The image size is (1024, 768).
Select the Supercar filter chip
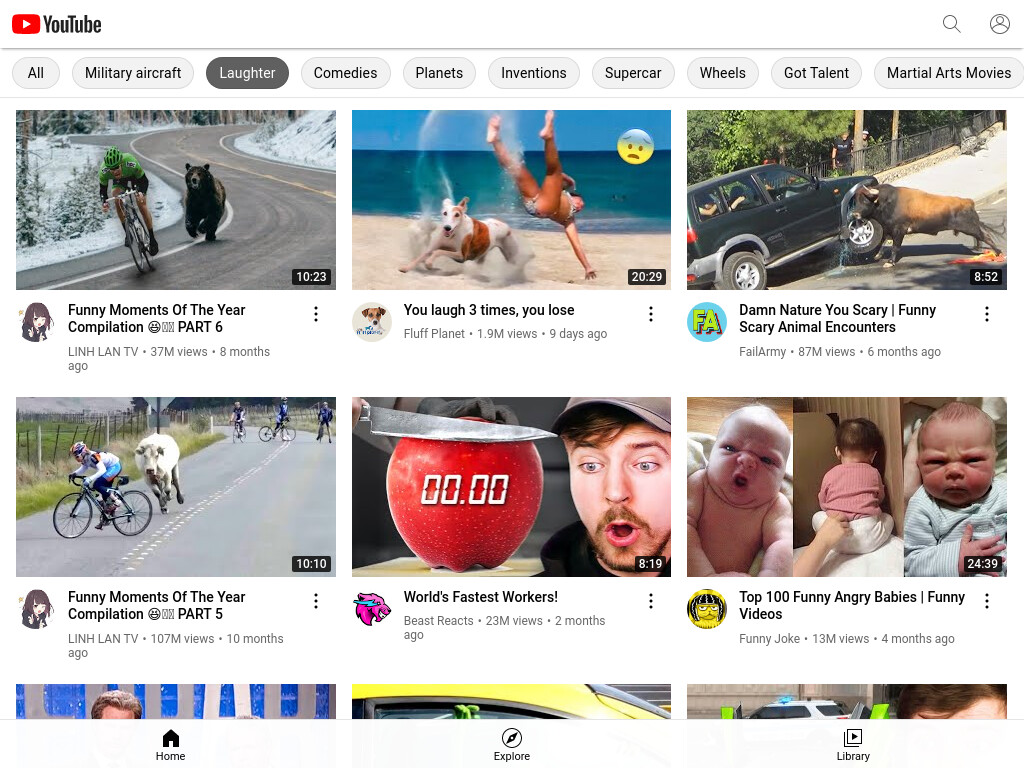click(x=633, y=73)
